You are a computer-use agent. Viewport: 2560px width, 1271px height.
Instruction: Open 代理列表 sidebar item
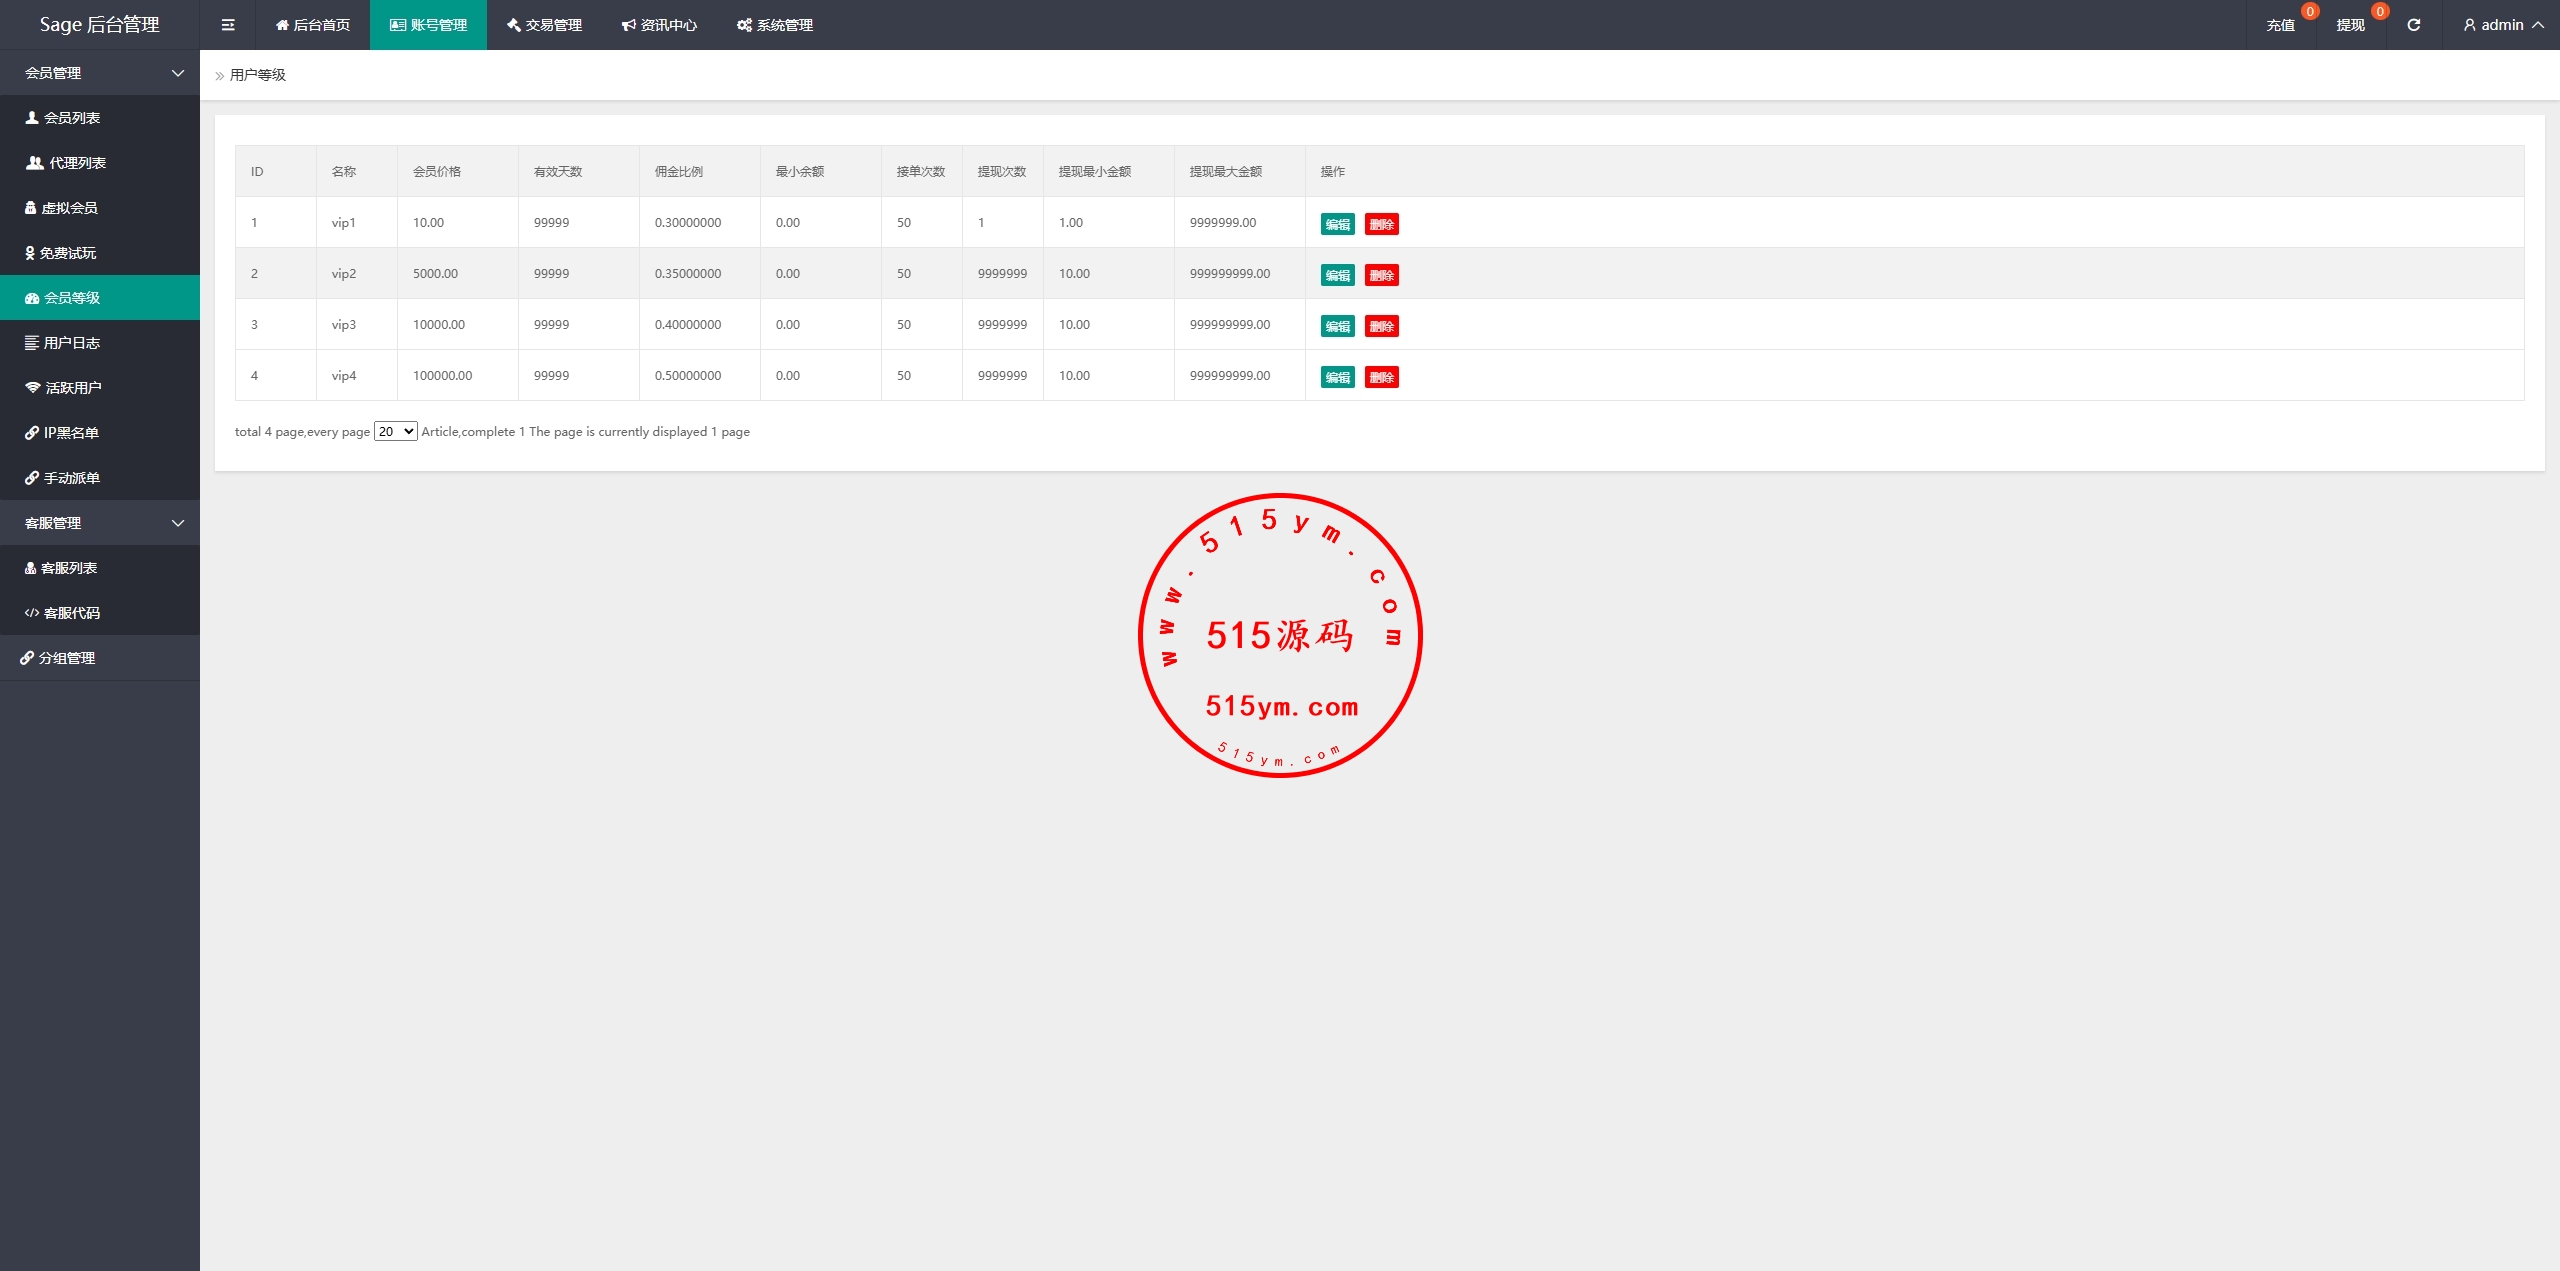(77, 163)
